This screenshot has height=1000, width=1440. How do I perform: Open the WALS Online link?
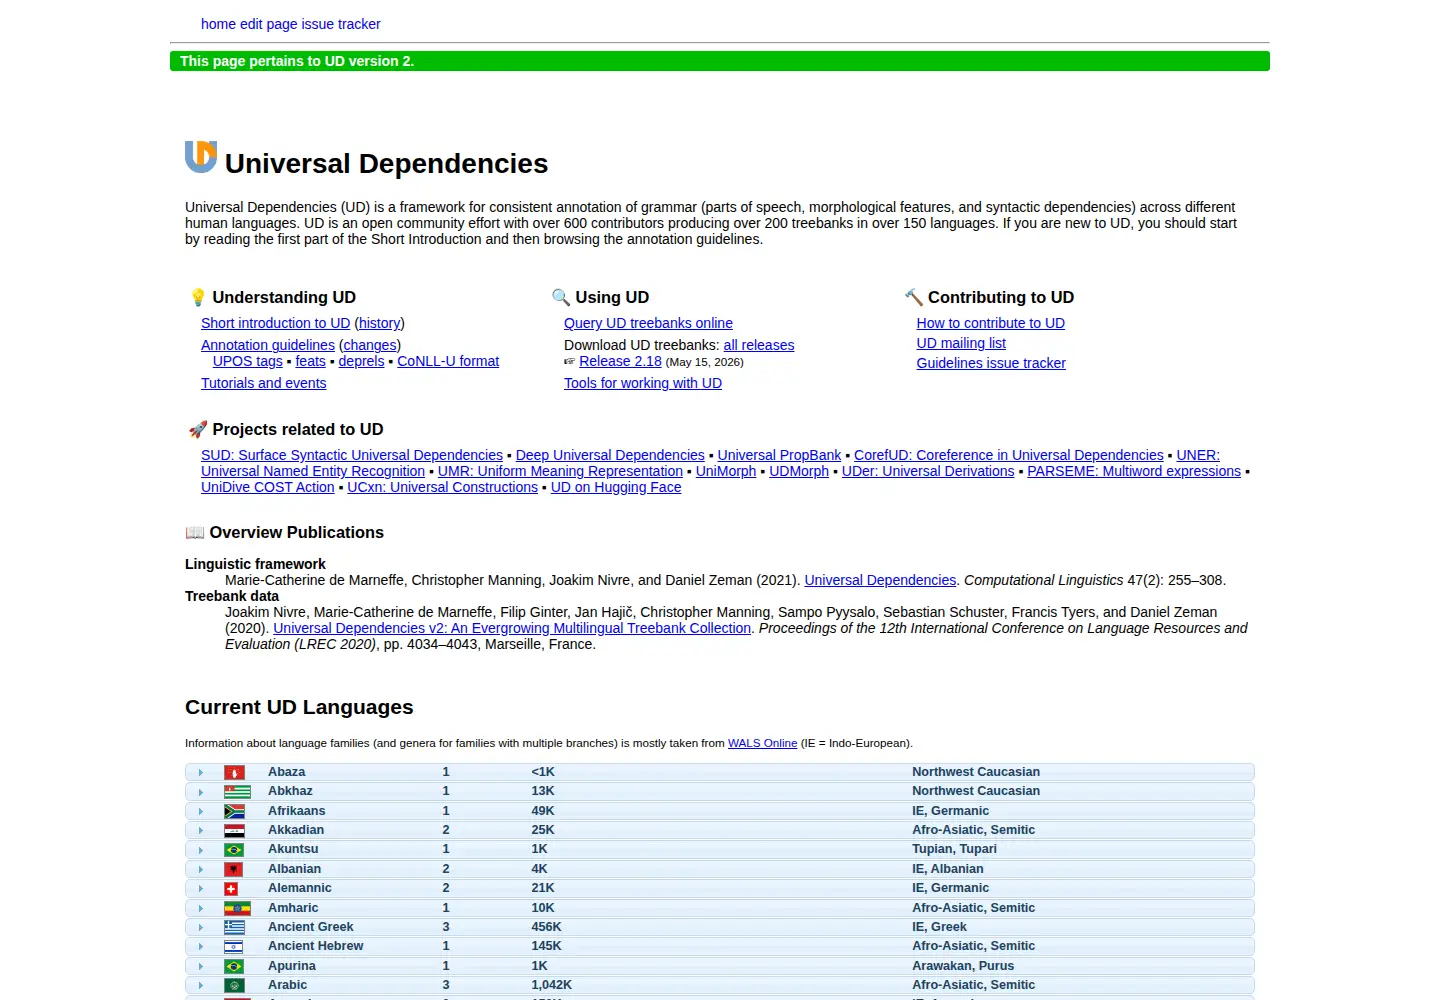[x=762, y=743]
